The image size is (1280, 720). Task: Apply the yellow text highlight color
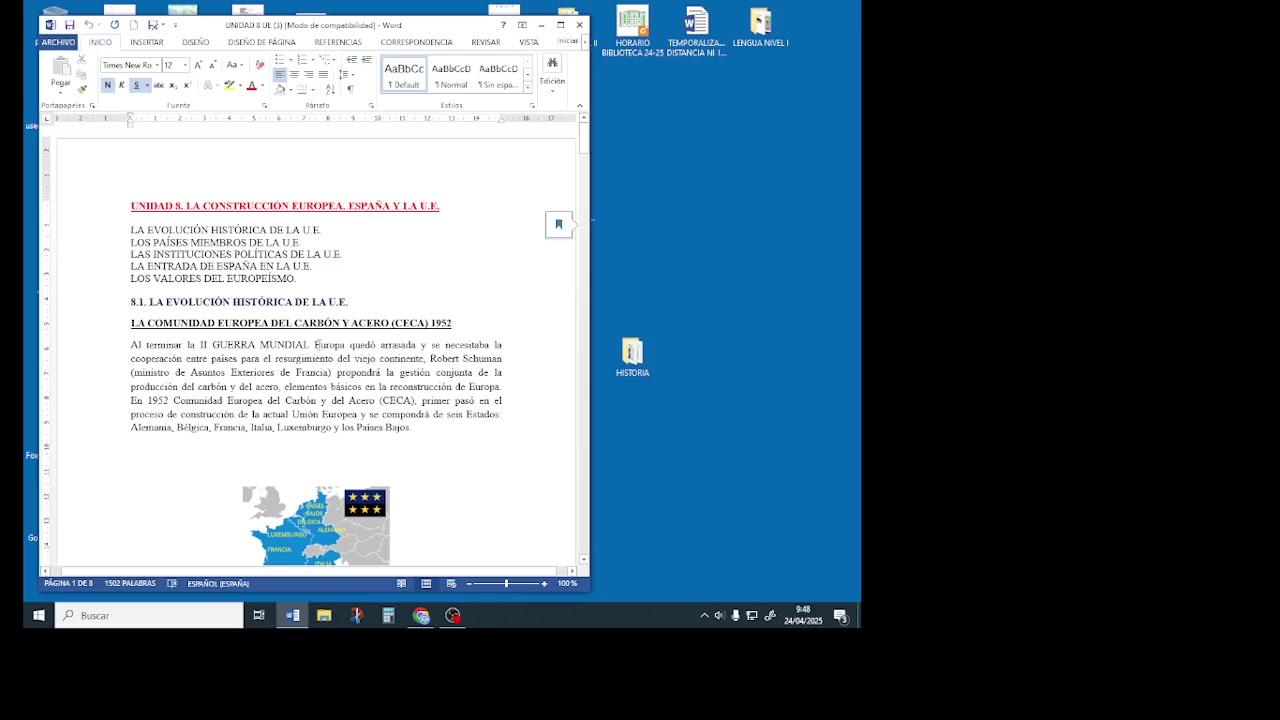click(229, 86)
